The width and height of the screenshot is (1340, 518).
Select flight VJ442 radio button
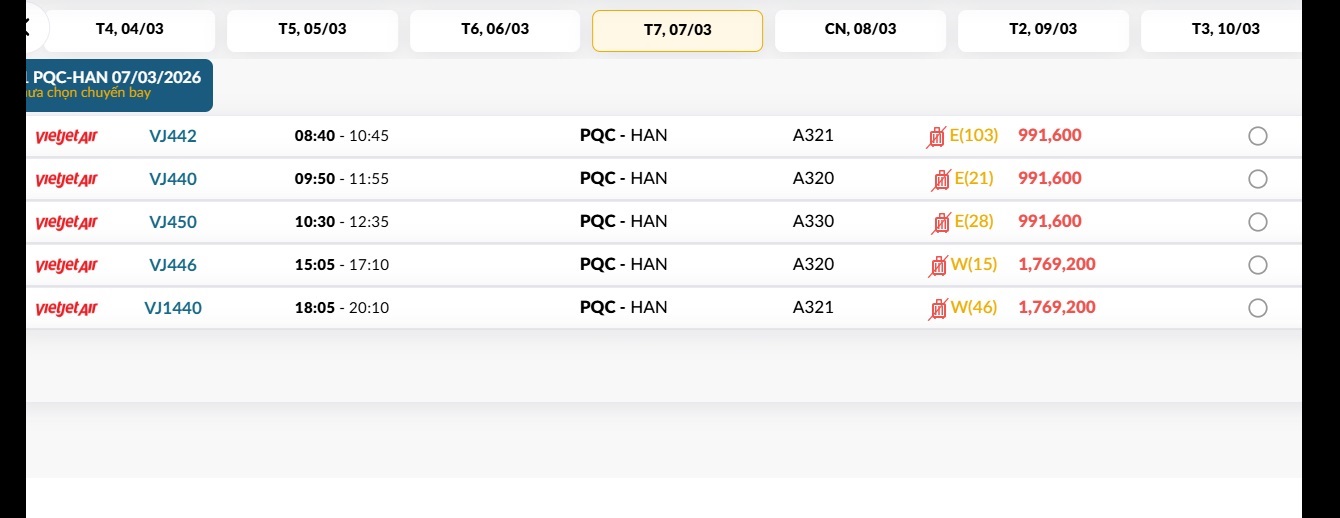click(1258, 137)
